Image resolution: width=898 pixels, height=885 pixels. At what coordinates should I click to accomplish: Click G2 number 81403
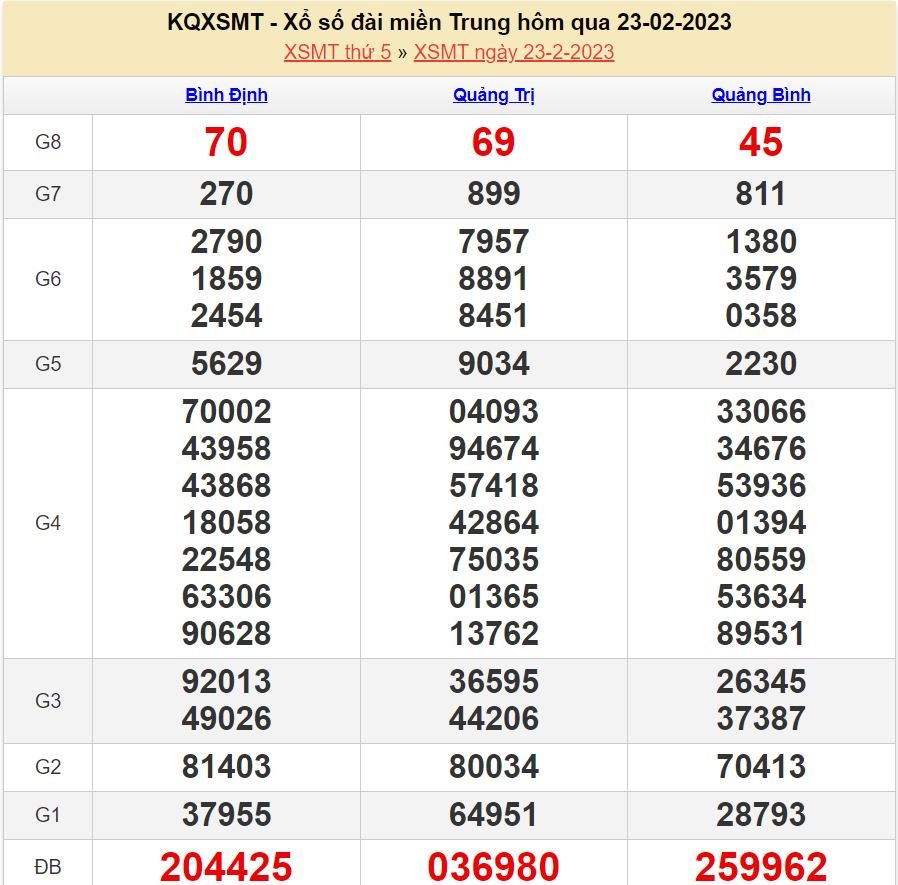226,767
